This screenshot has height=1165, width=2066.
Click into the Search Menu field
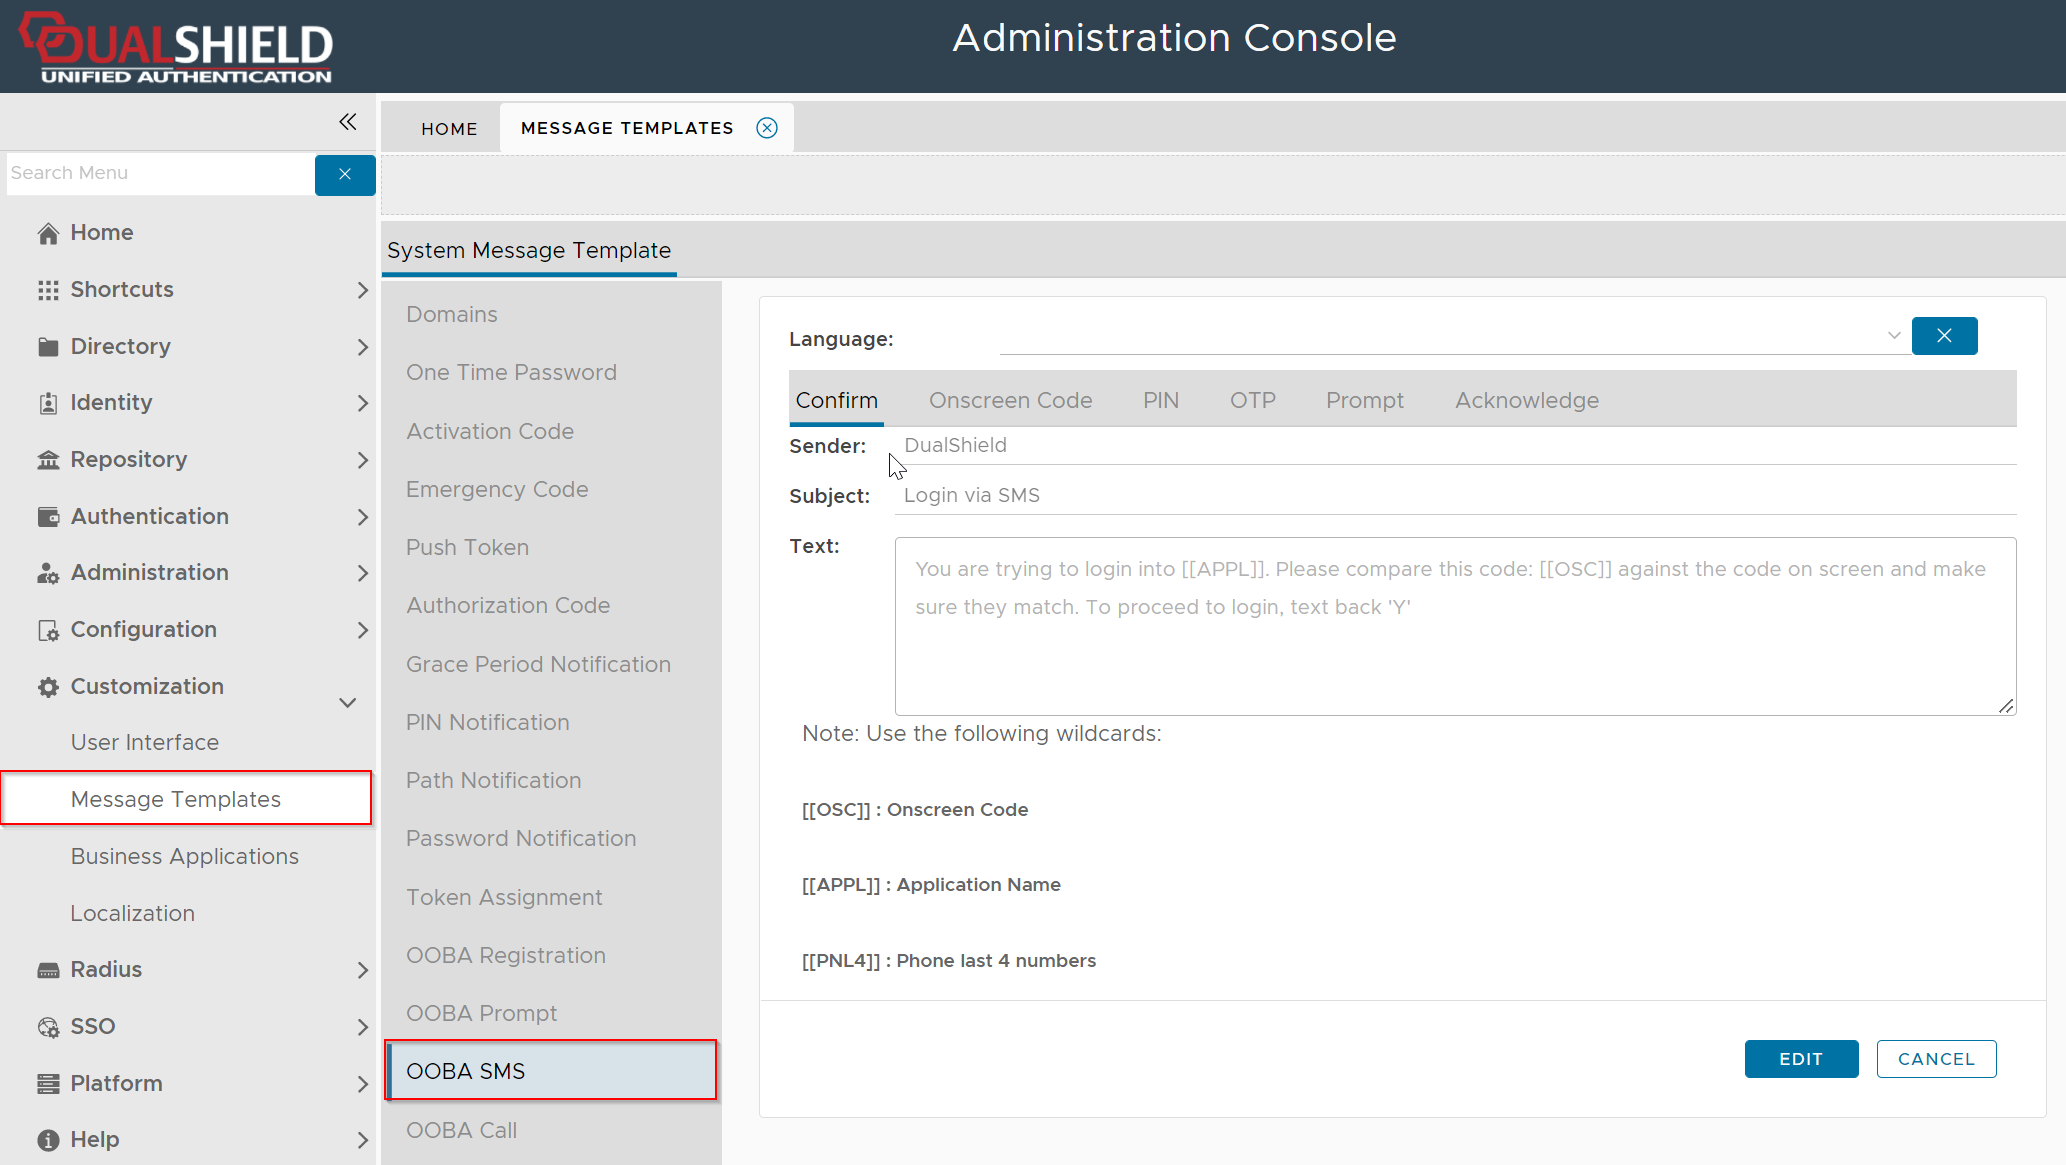160,174
